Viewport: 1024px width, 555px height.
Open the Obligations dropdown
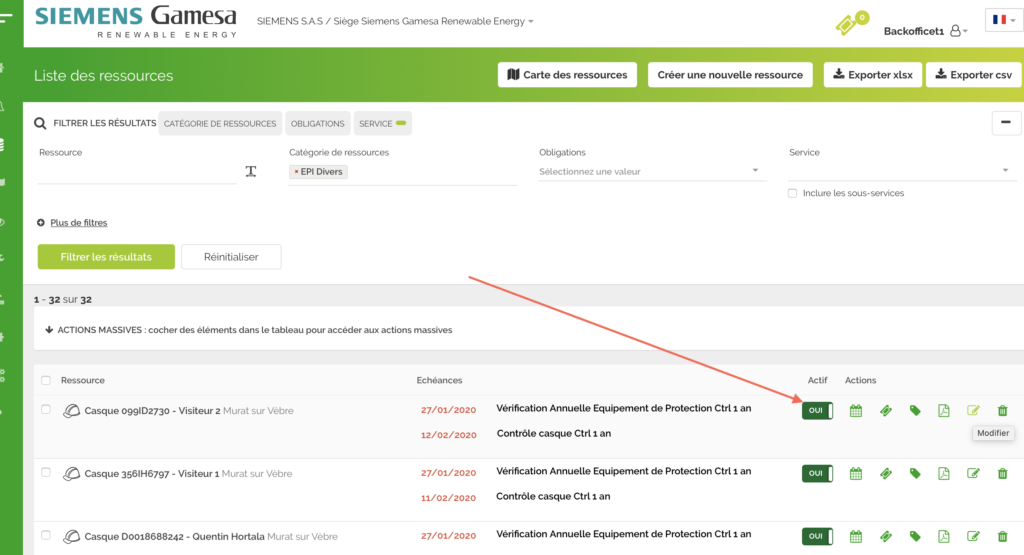tap(651, 172)
